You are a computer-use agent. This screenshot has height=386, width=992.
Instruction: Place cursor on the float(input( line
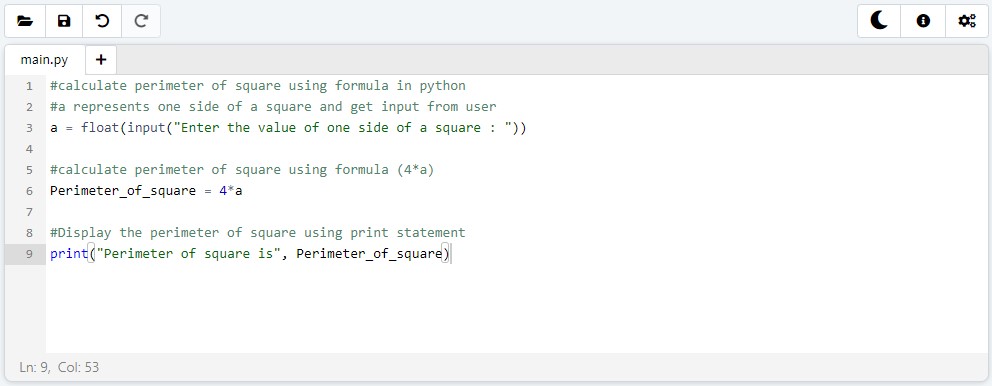click(288, 128)
